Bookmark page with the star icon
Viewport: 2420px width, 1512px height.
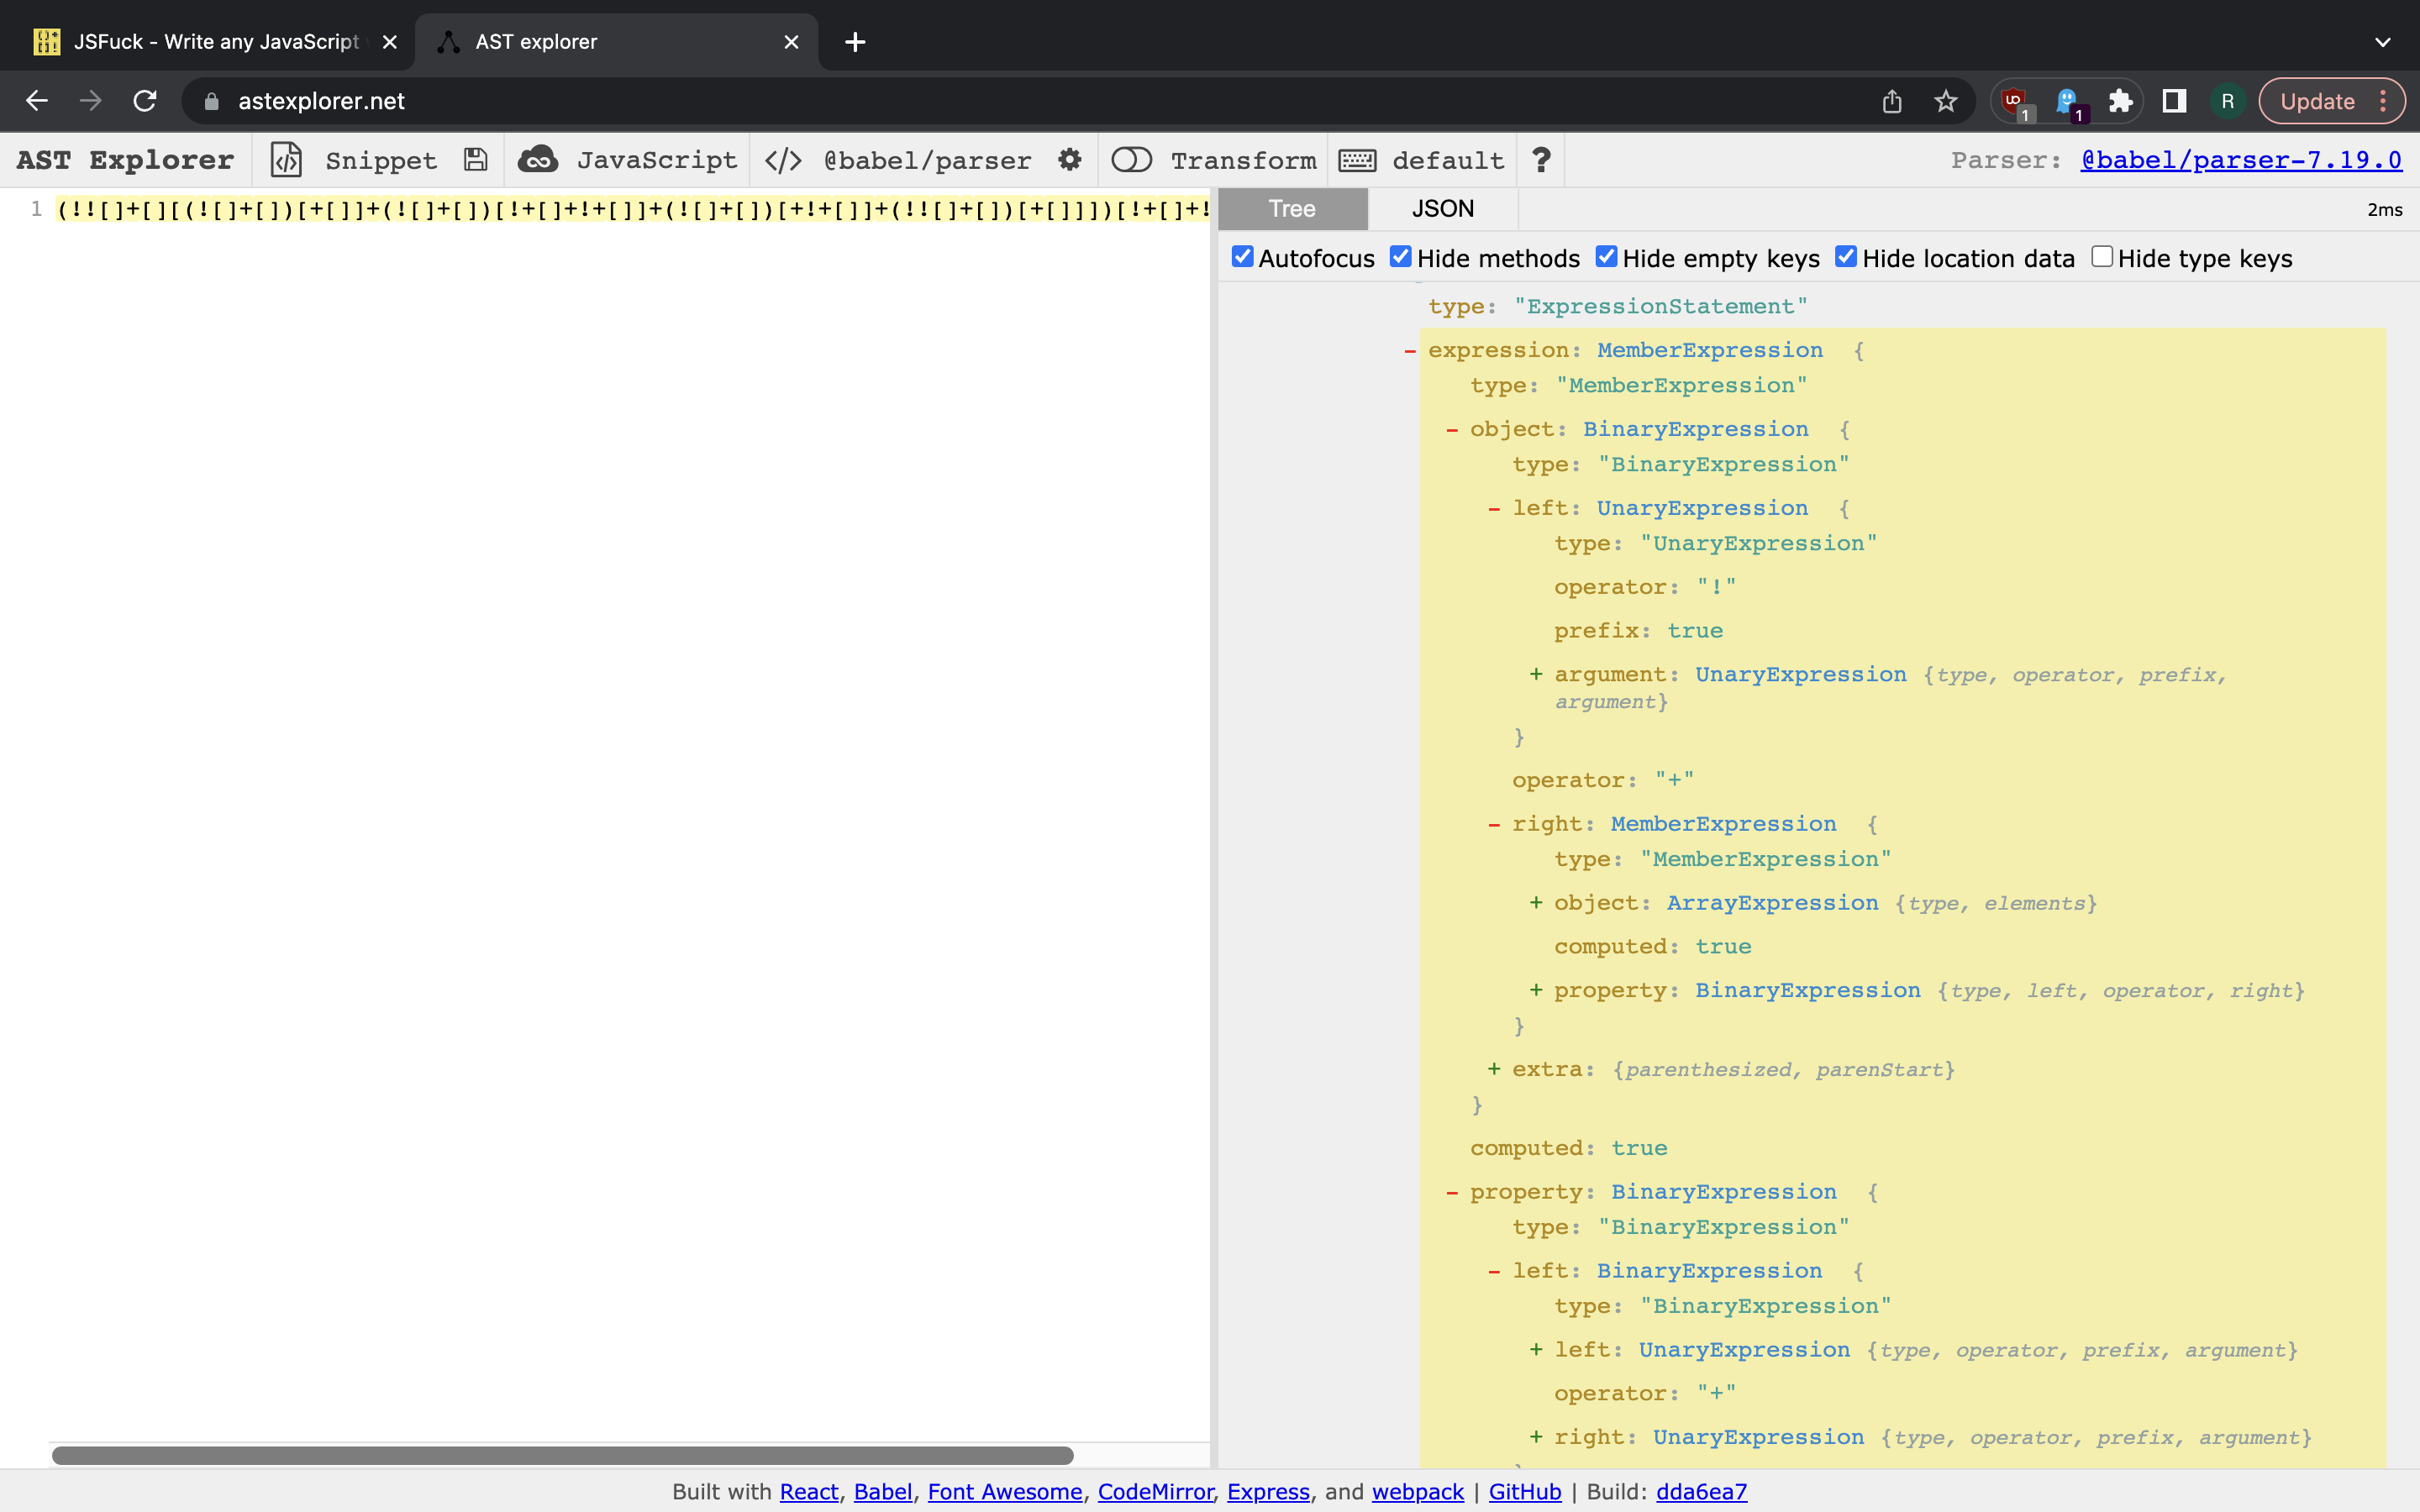point(1945,101)
